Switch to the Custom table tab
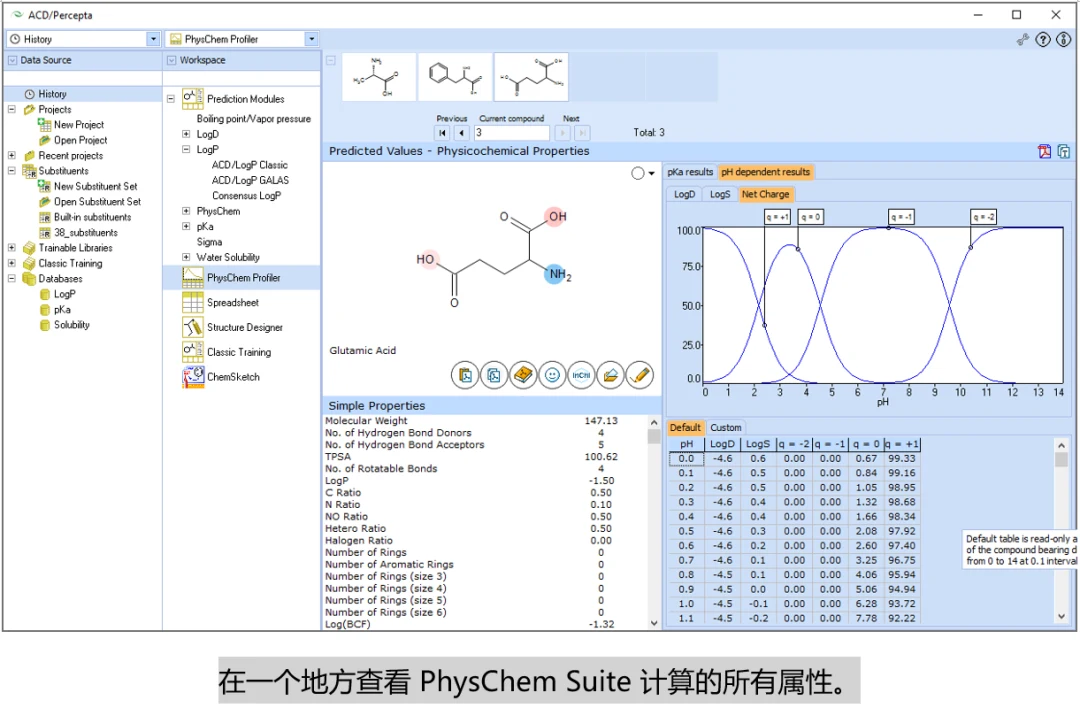 click(x=726, y=428)
